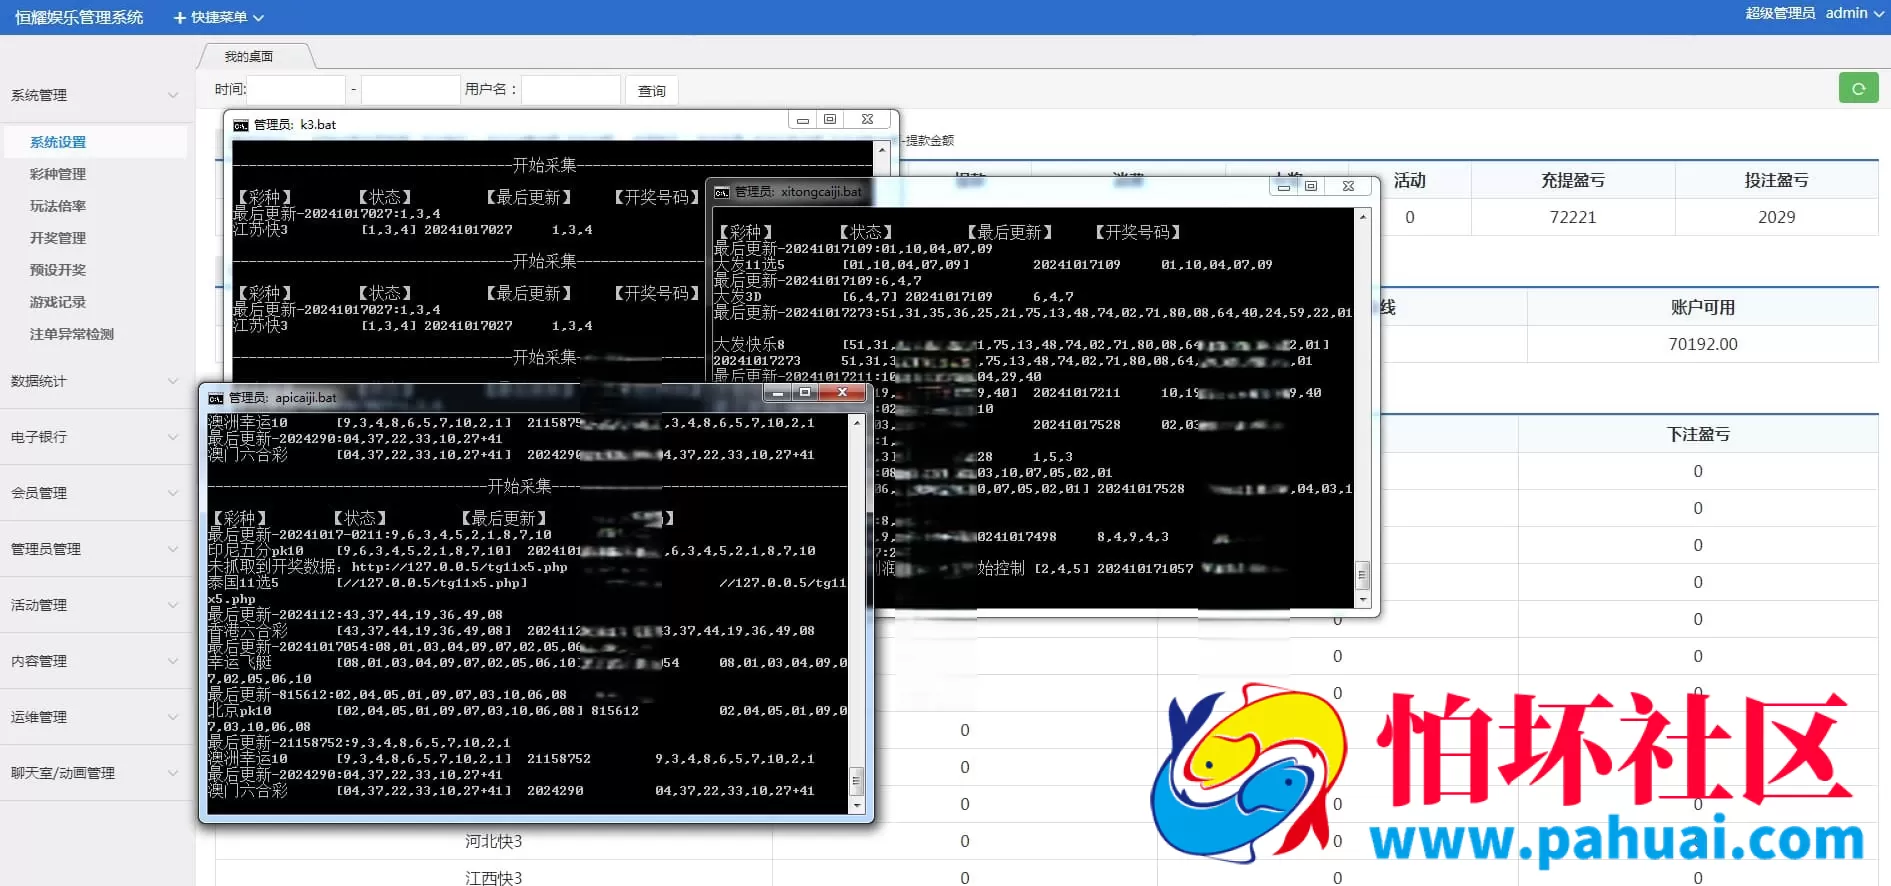Select 彩种管理 in the sidebar
Image resolution: width=1891 pixels, height=886 pixels.
[x=58, y=174]
